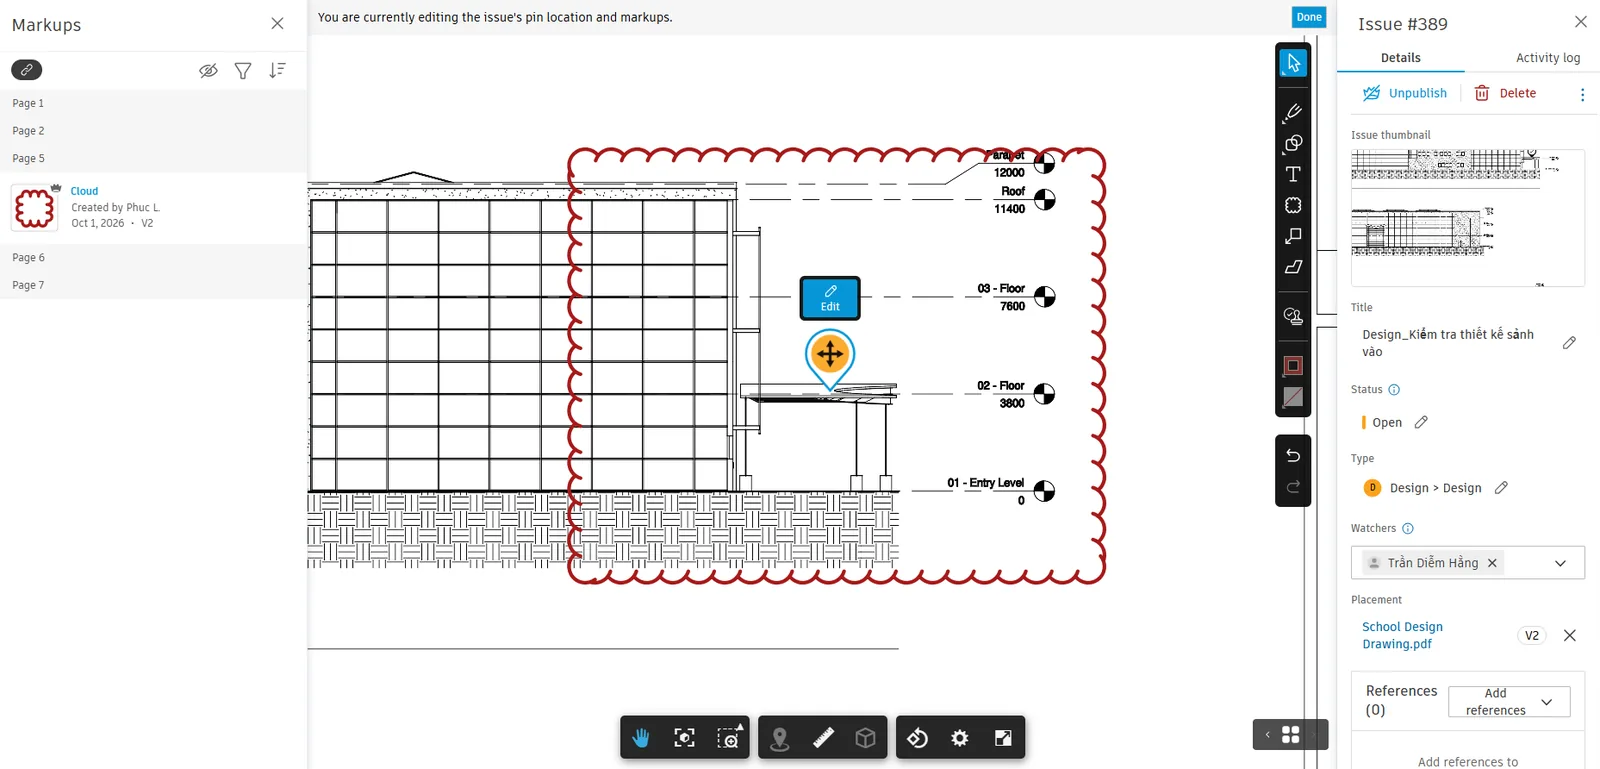This screenshot has height=769, width=1600.
Task: Toggle the linked markups filter pill
Action: 27,70
